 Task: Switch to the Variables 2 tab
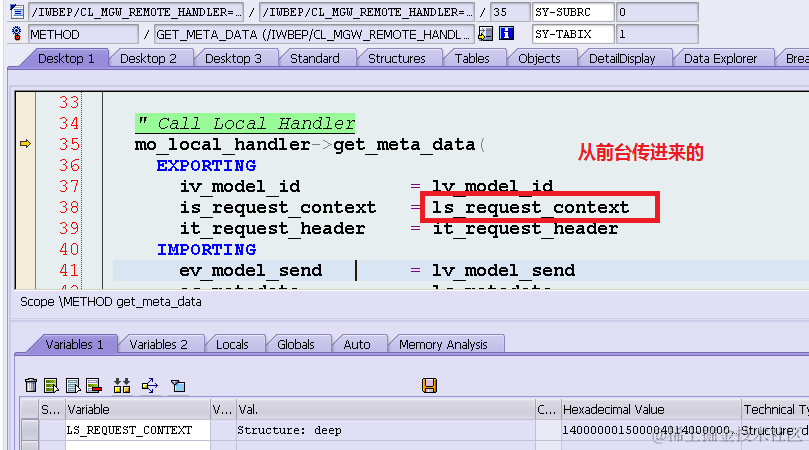[158, 344]
